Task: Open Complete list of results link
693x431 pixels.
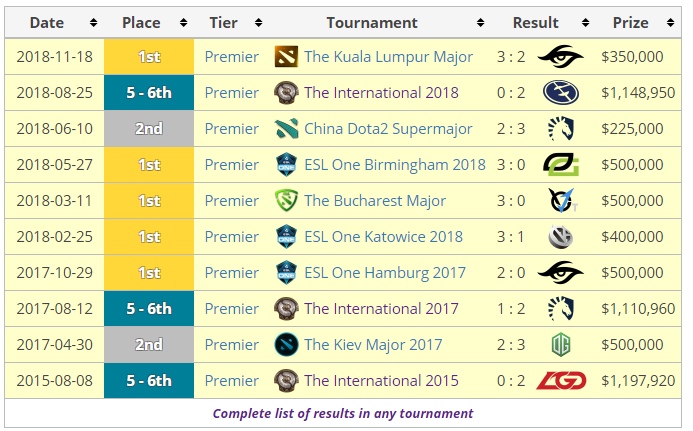Action: 343,413
